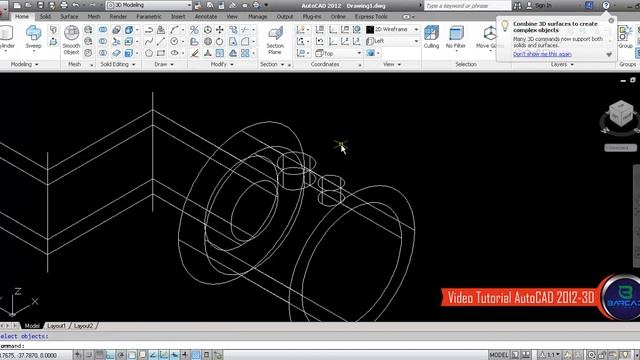Image resolution: width=640 pixels, height=360 pixels.
Task: Select the Polygon draw tool
Action: click(149, 53)
